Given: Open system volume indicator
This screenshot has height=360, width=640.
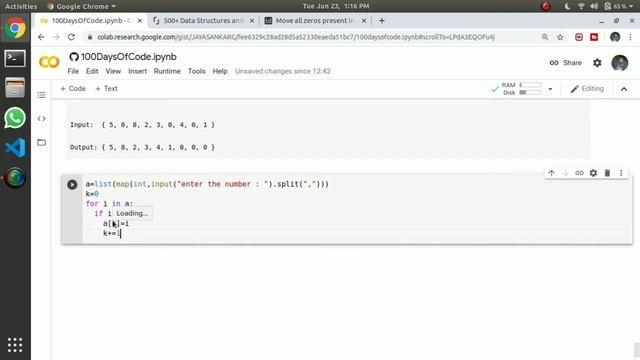Looking at the screenshot, I should pyautogui.click(x=594, y=6).
